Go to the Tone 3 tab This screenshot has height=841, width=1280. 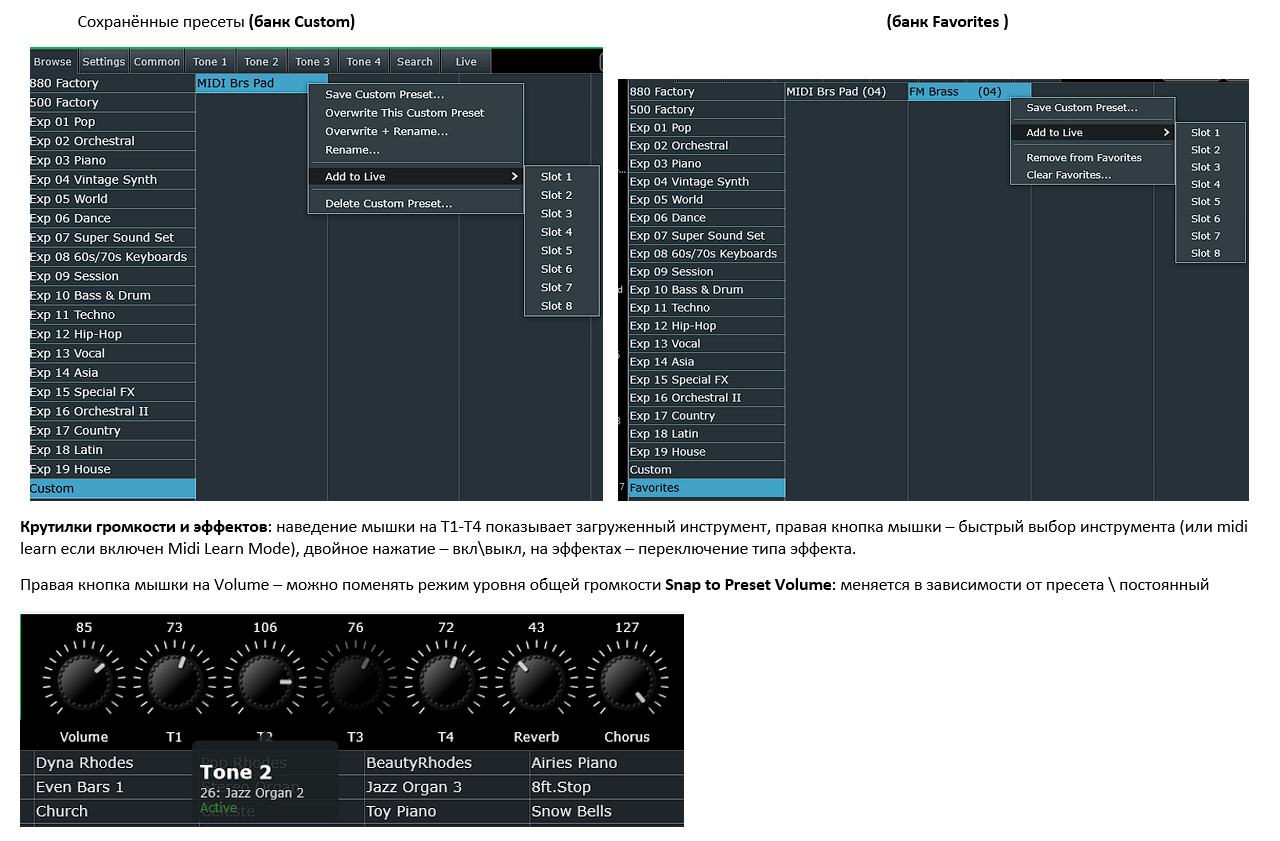[x=313, y=62]
